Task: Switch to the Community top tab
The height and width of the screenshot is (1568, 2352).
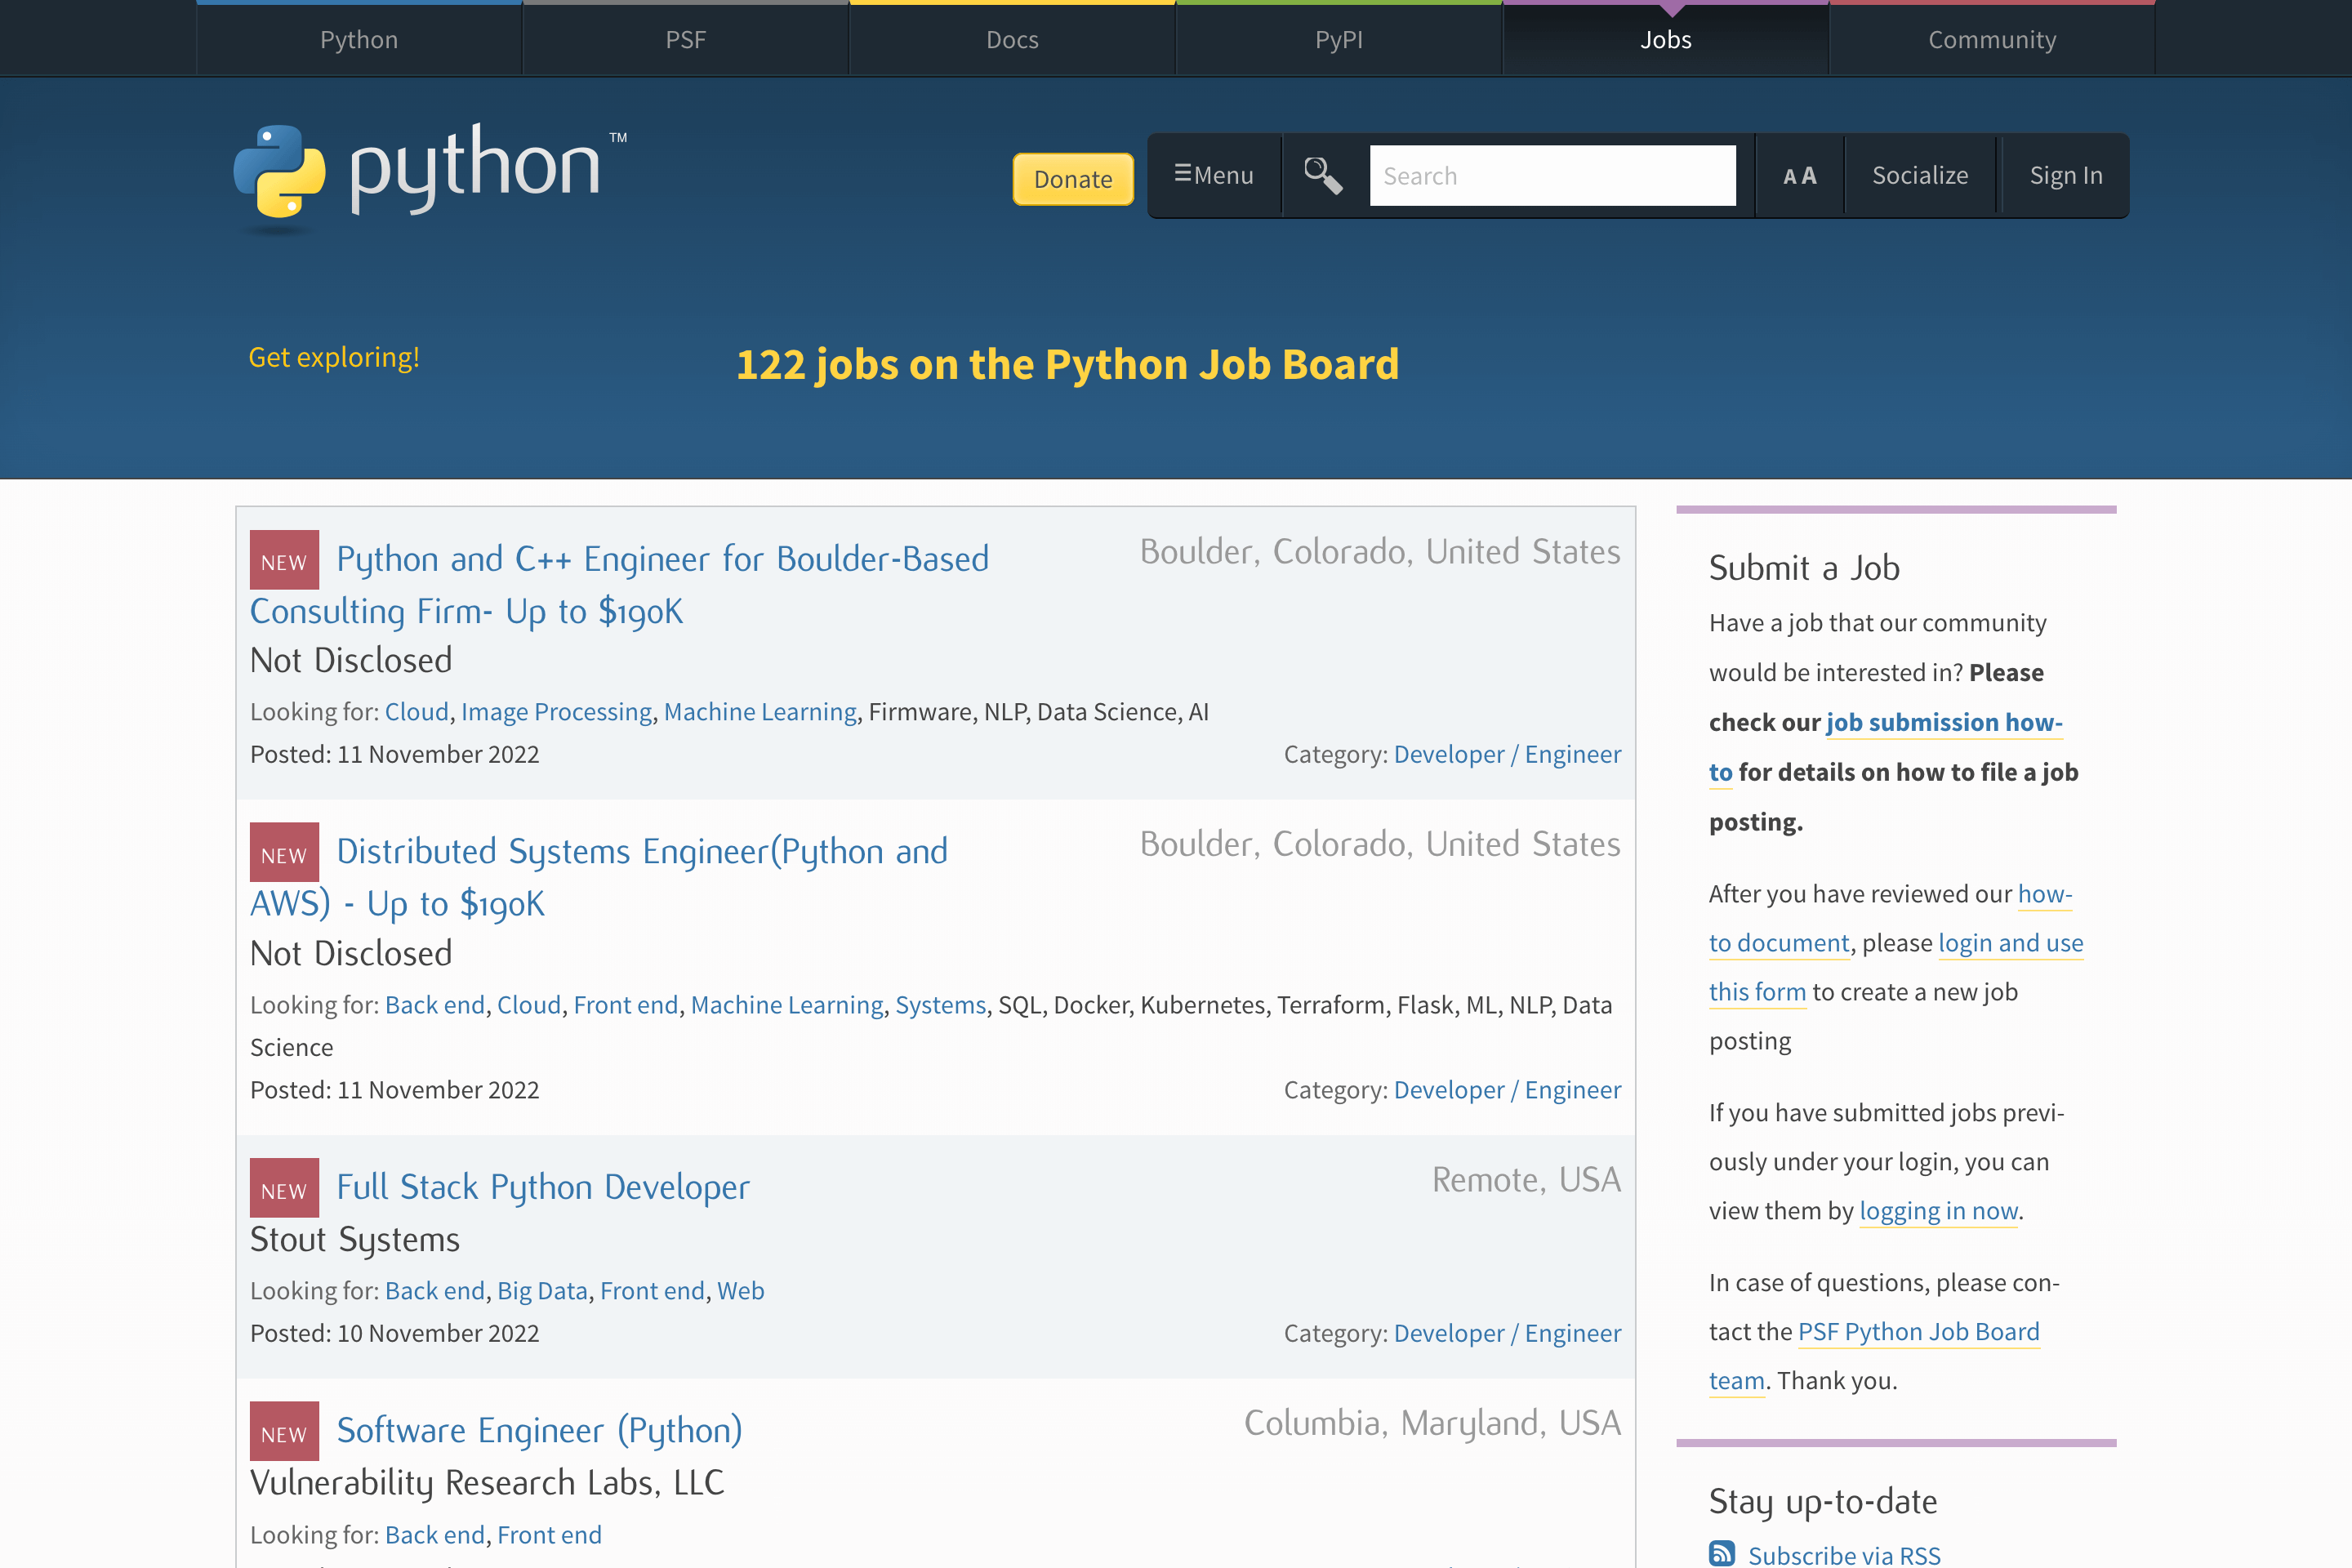Action: (x=1992, y=39)
